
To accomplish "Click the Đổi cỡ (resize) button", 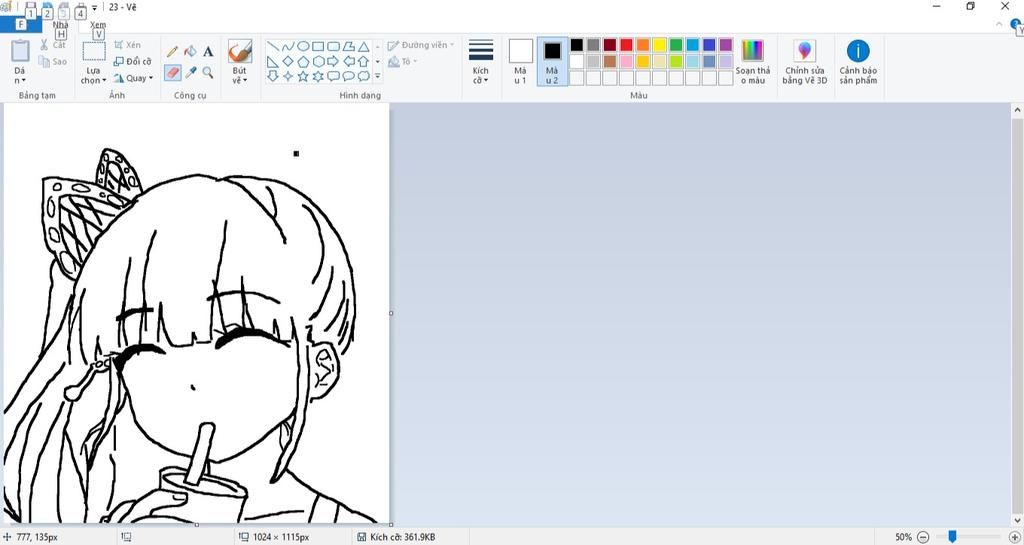I will (133, 61).
